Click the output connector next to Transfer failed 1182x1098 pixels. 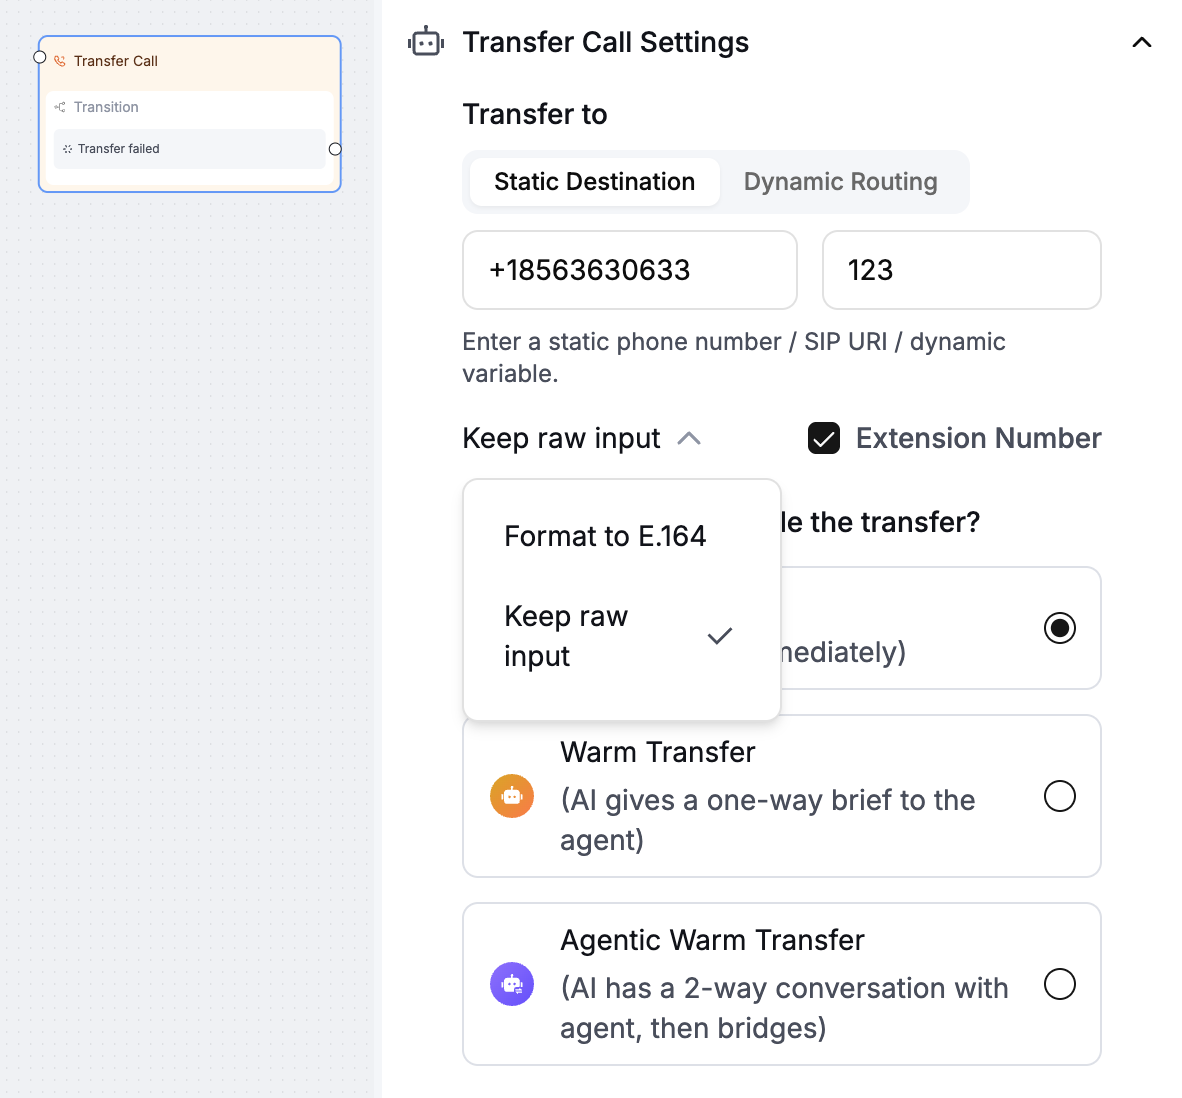(335, 149)
